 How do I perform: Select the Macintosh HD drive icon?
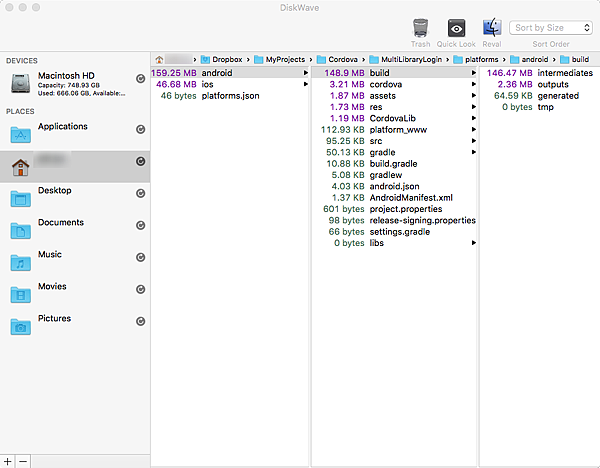(x=21, y=81)
